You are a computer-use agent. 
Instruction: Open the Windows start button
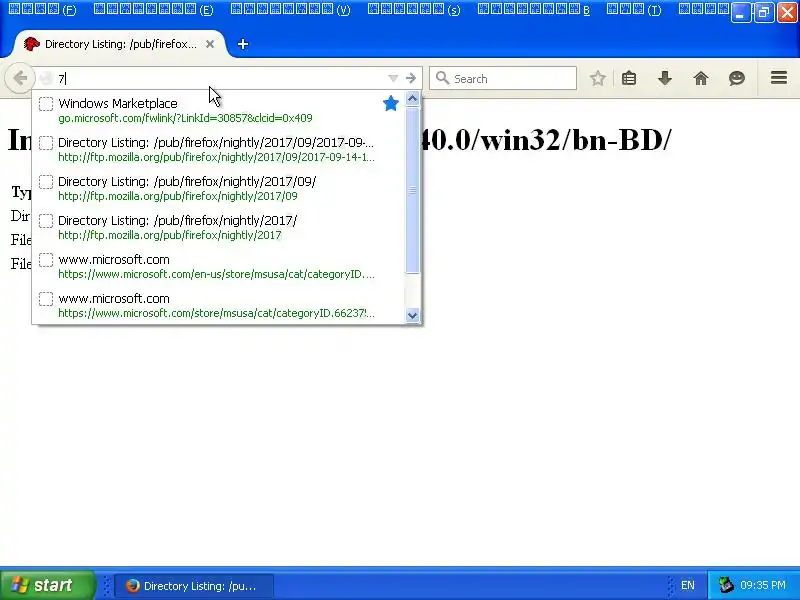coord(47,585)
